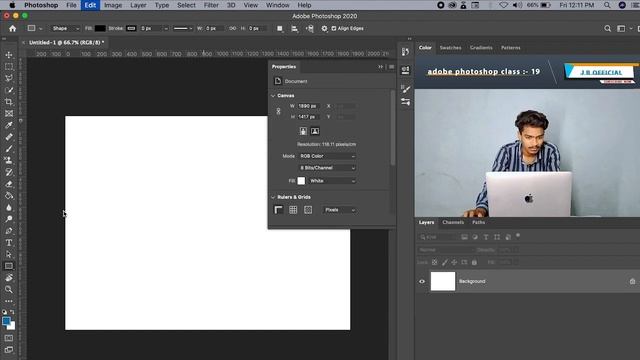Screen dimensions: 640x360
Task: Open the Edit menu
Action: (90, 5)
